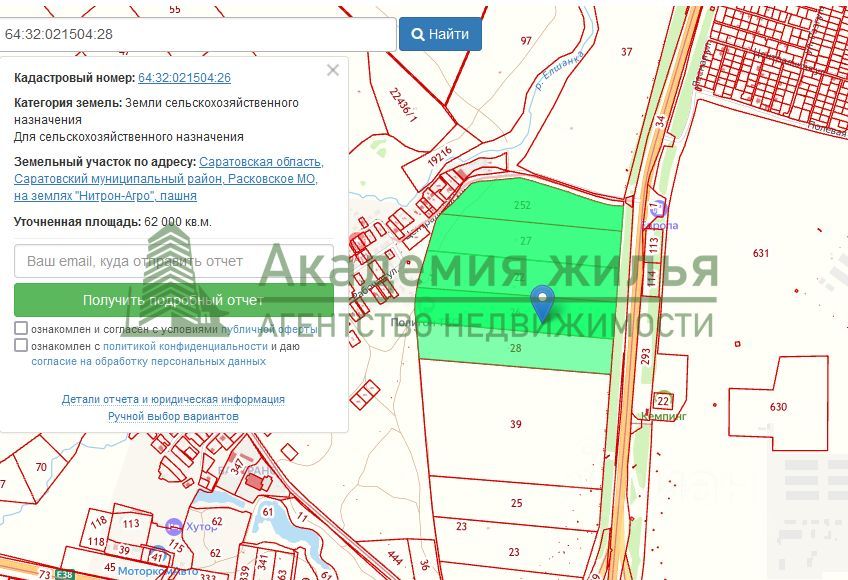The height and width of the screenshot is (580, 848).
Task: Click Получить подробный отчет button
Action: coord(174,300)
